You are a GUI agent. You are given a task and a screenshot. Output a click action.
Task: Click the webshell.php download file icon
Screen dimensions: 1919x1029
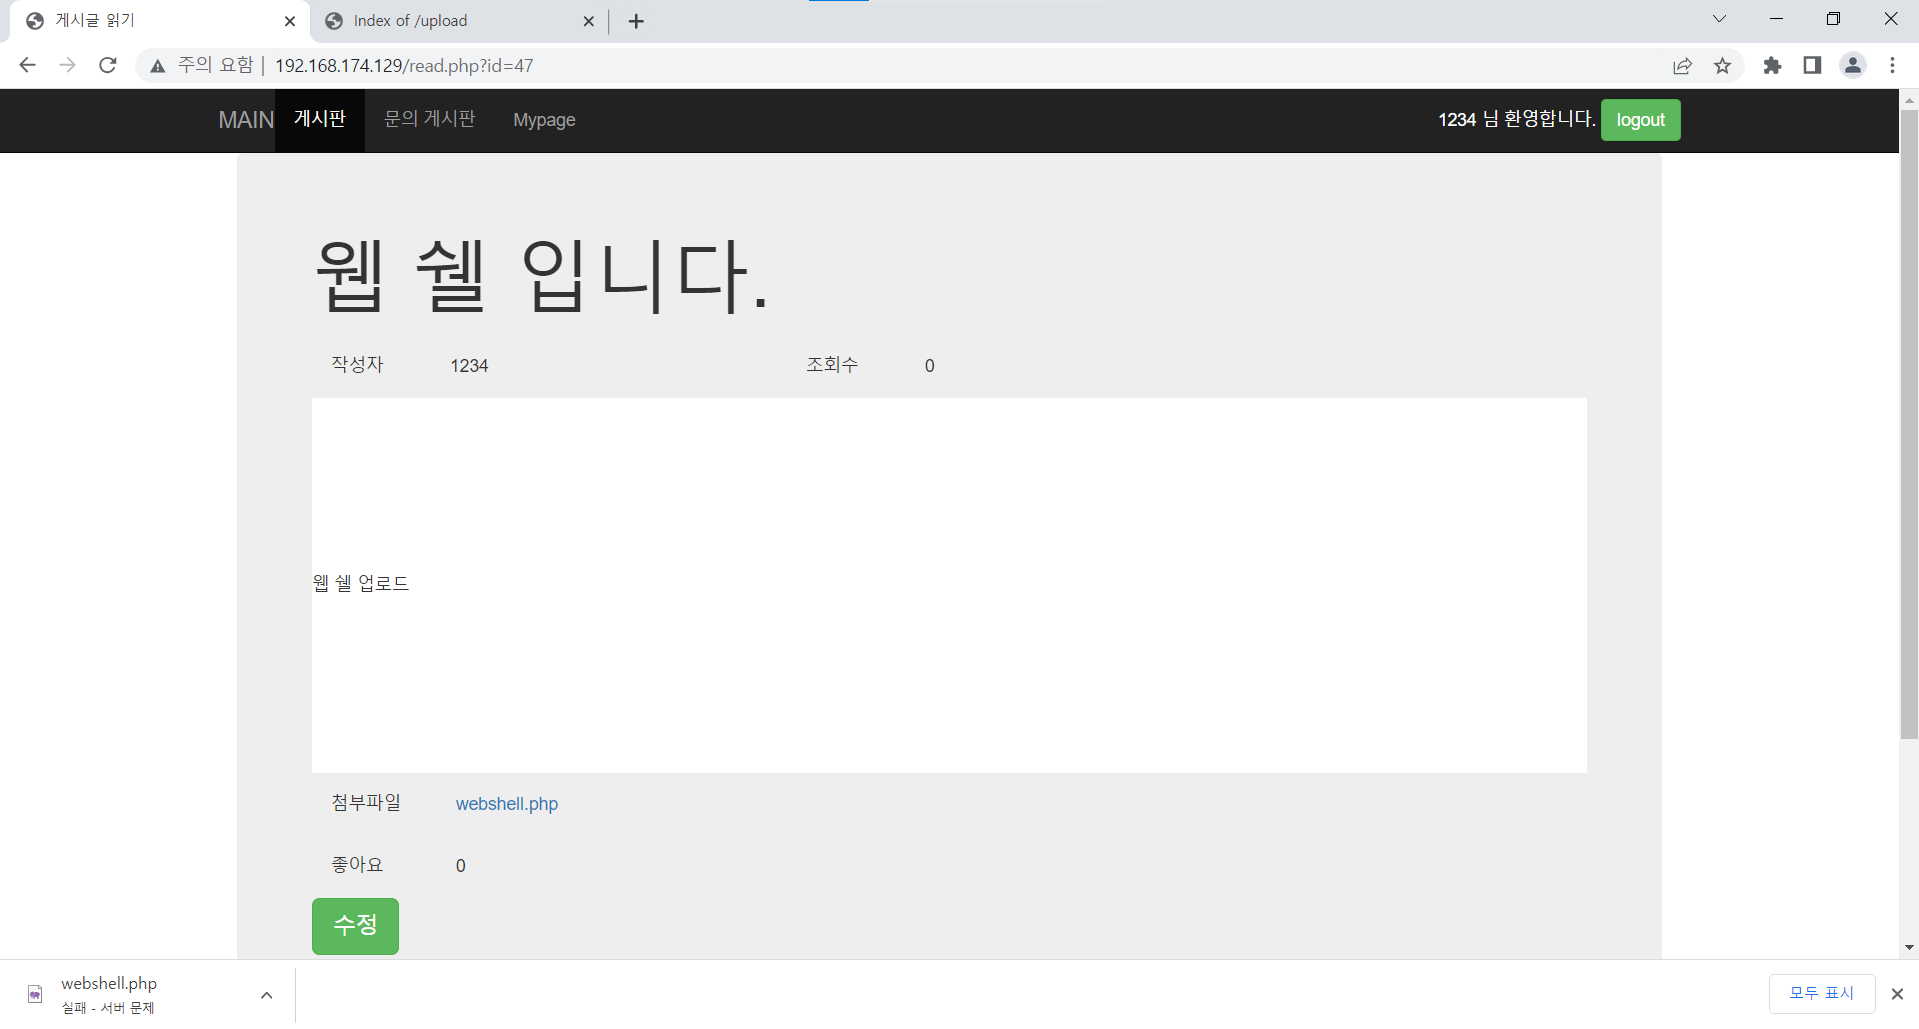35,994
